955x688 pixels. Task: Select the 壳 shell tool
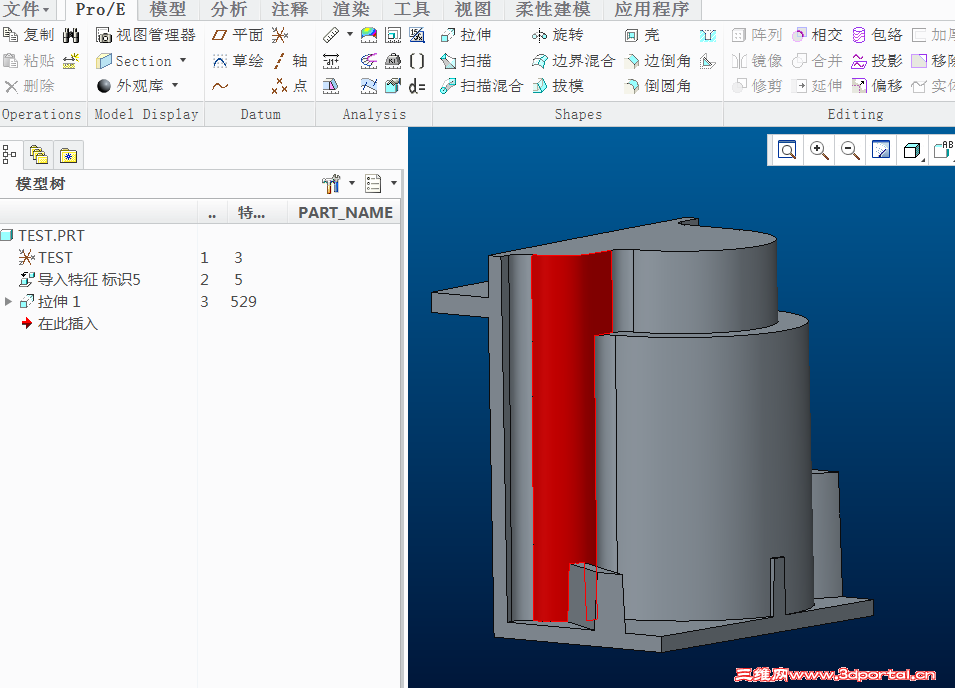(x=643, y=35)
